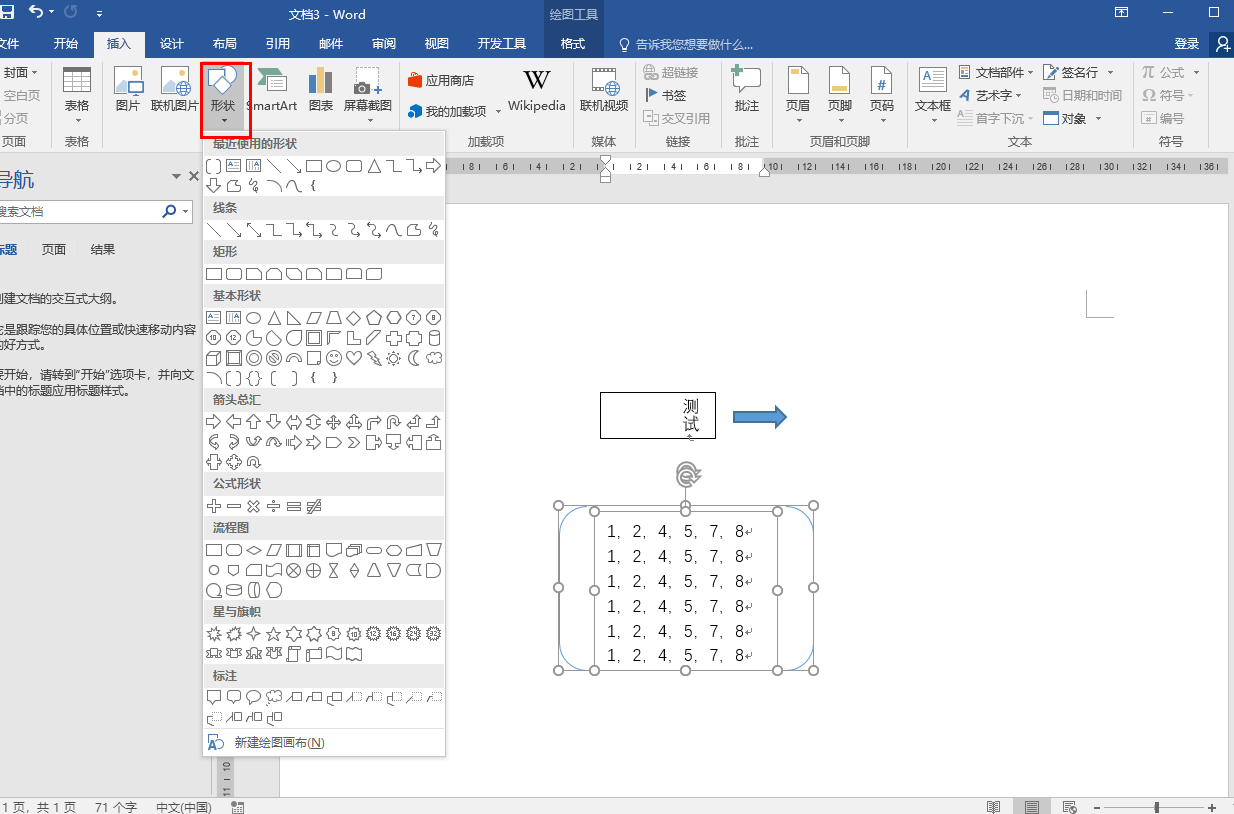Click the 搜索文档 search document field

coord(78,212)
